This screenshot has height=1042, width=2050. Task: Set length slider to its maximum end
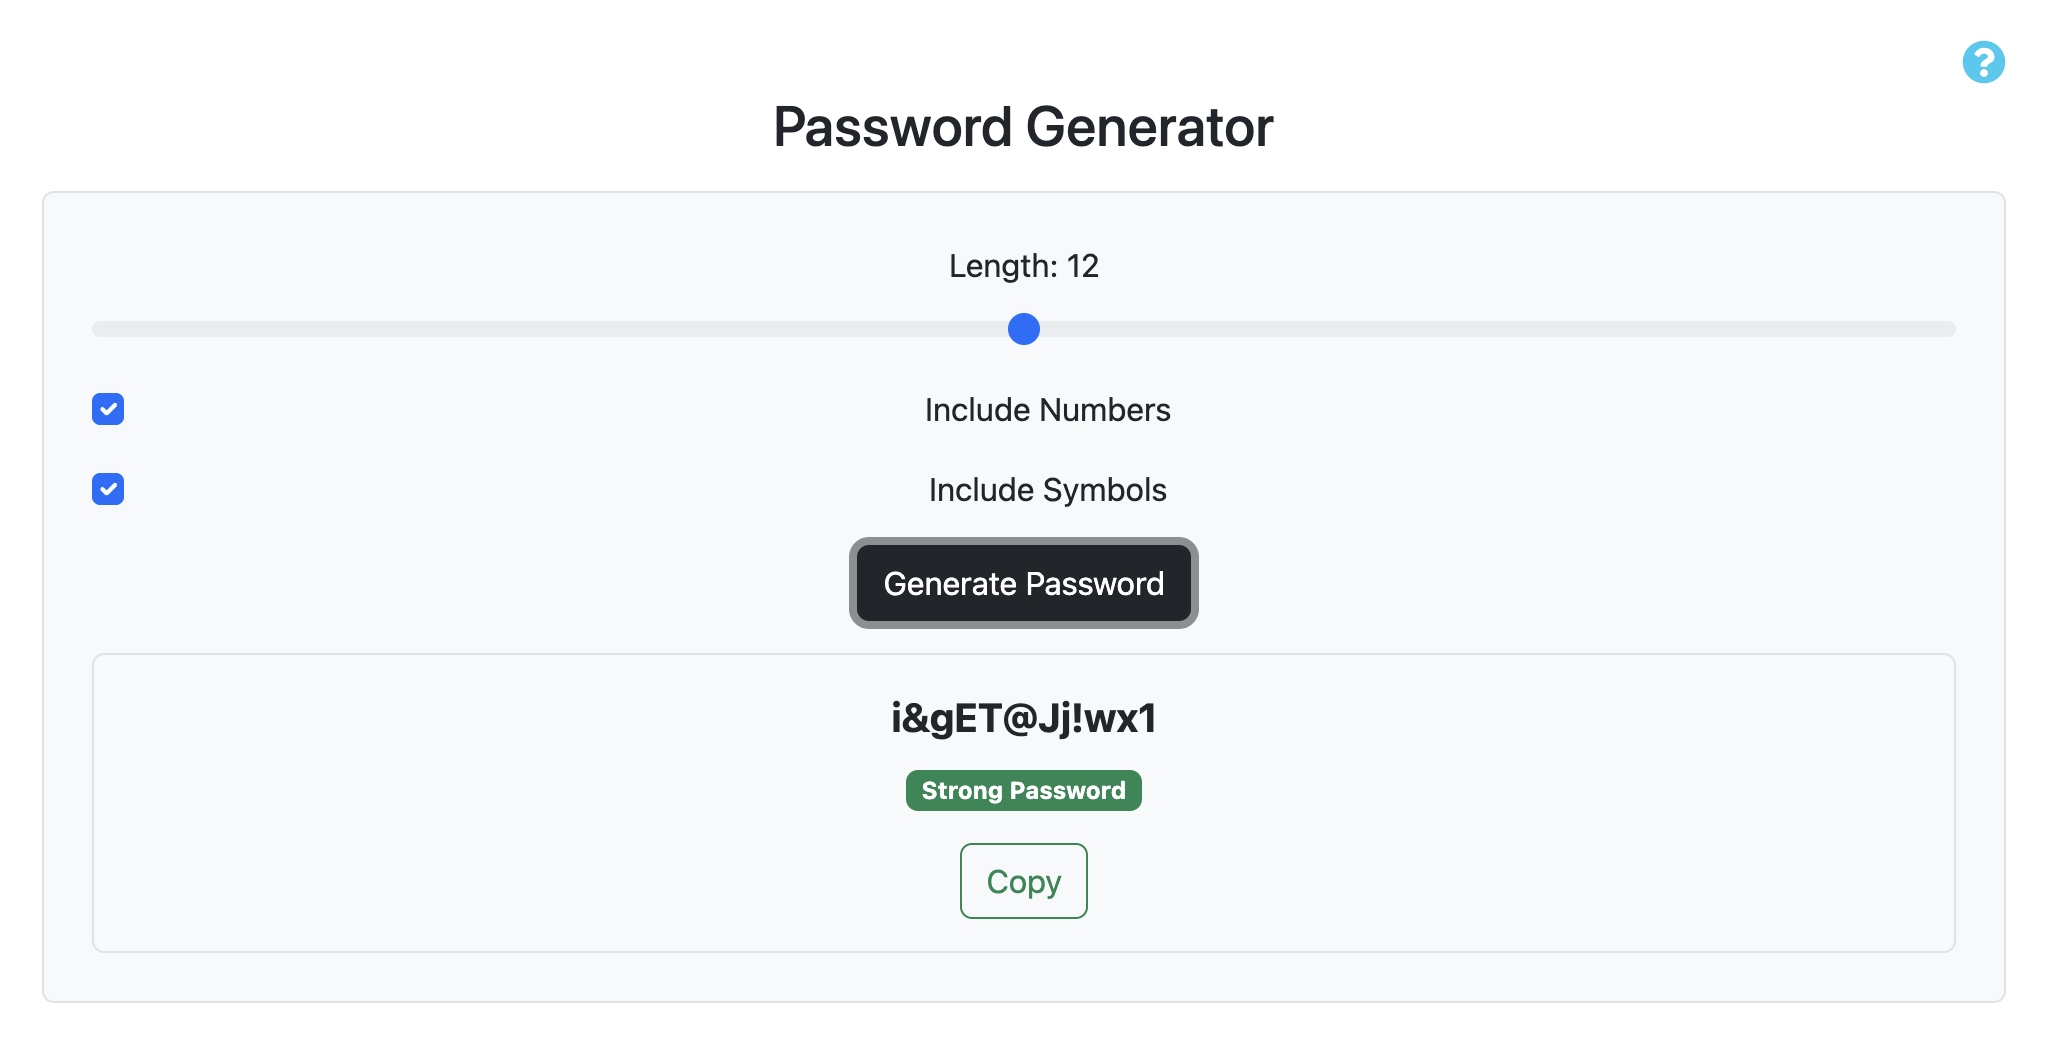pyautogui.click(x=1951, y=329)
